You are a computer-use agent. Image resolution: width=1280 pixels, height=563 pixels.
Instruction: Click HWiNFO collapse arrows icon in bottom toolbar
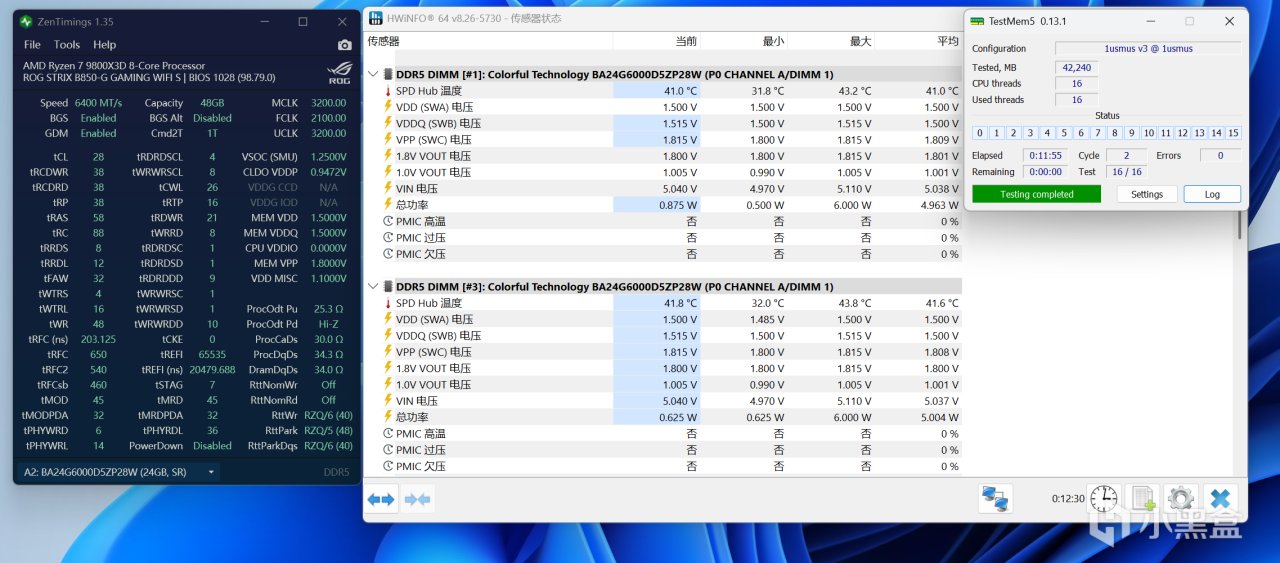coord(417,499)
